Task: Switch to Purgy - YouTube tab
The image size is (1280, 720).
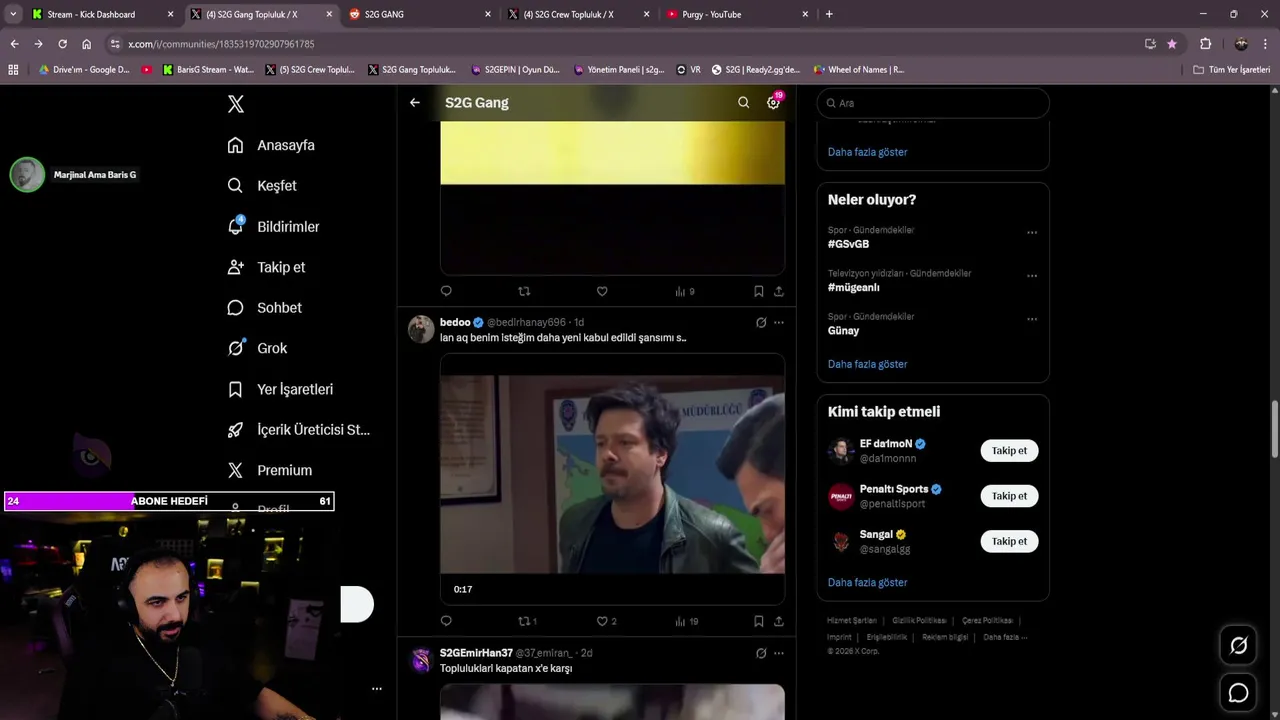Action: pyautogui.click(x=737, y=14)
